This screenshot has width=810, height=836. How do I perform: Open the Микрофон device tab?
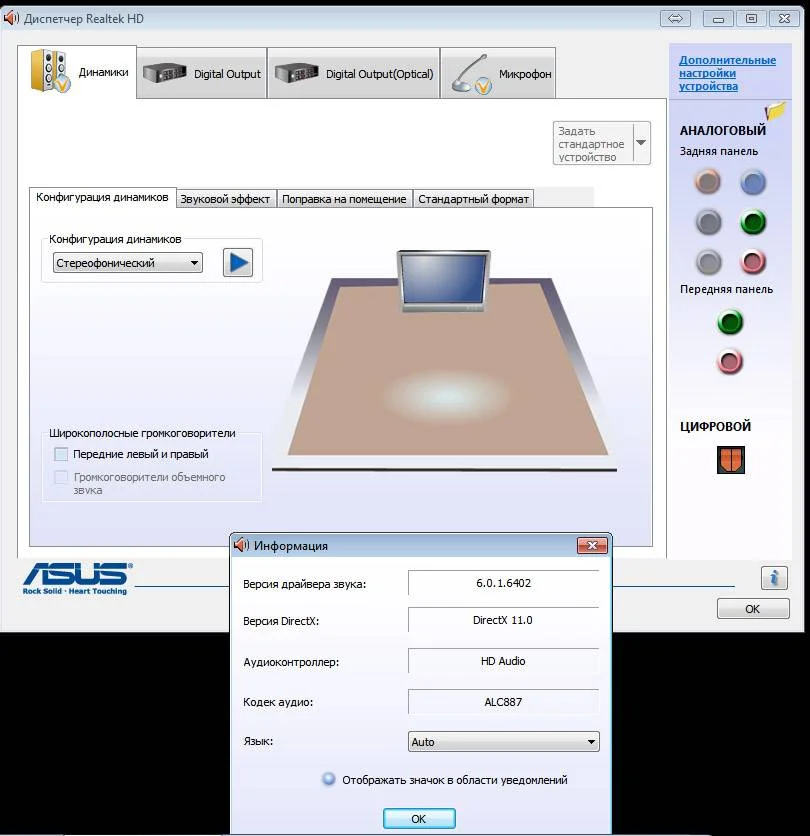point(498,74)
